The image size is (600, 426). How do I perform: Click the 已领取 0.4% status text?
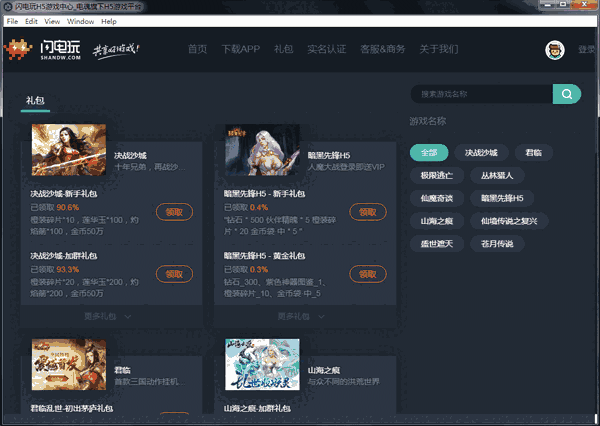click(x=246, y=207)
